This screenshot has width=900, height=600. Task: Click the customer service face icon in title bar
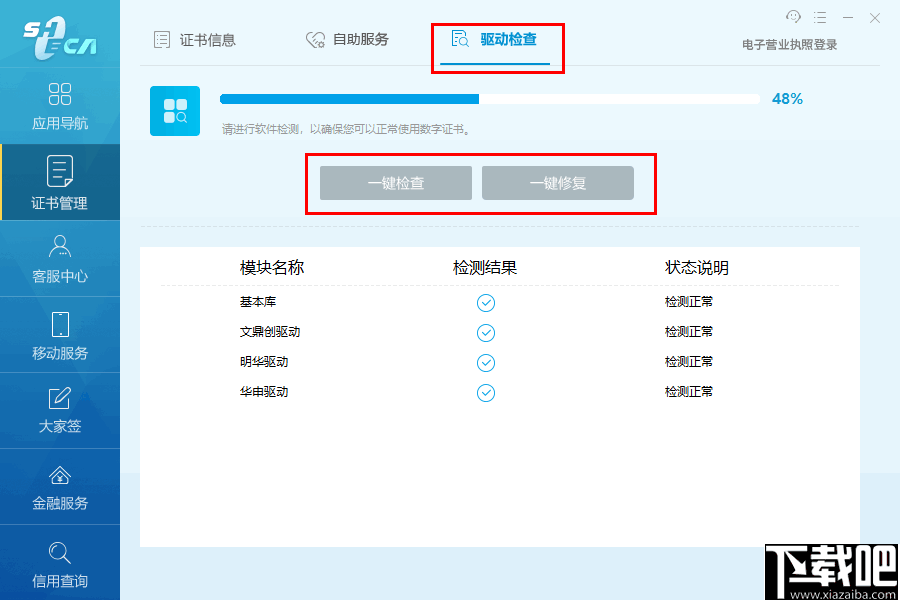coord(793,17)
